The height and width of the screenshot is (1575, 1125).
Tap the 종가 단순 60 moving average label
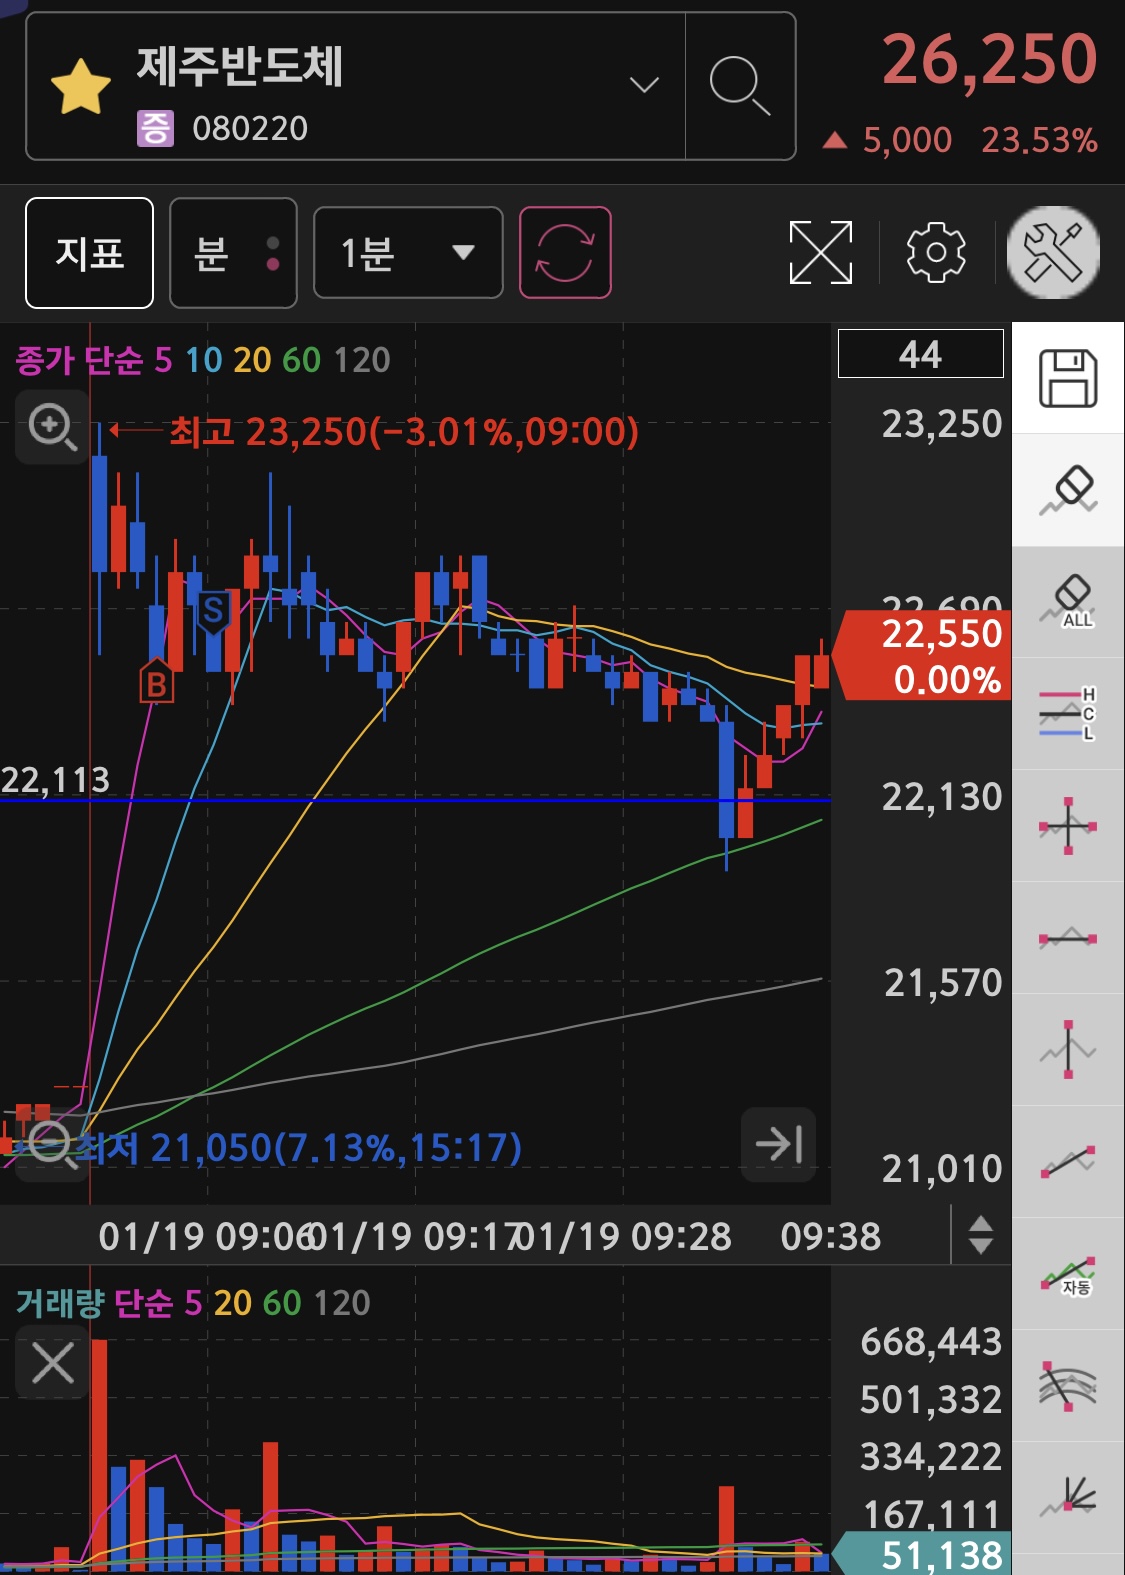[x=301, y=360]
